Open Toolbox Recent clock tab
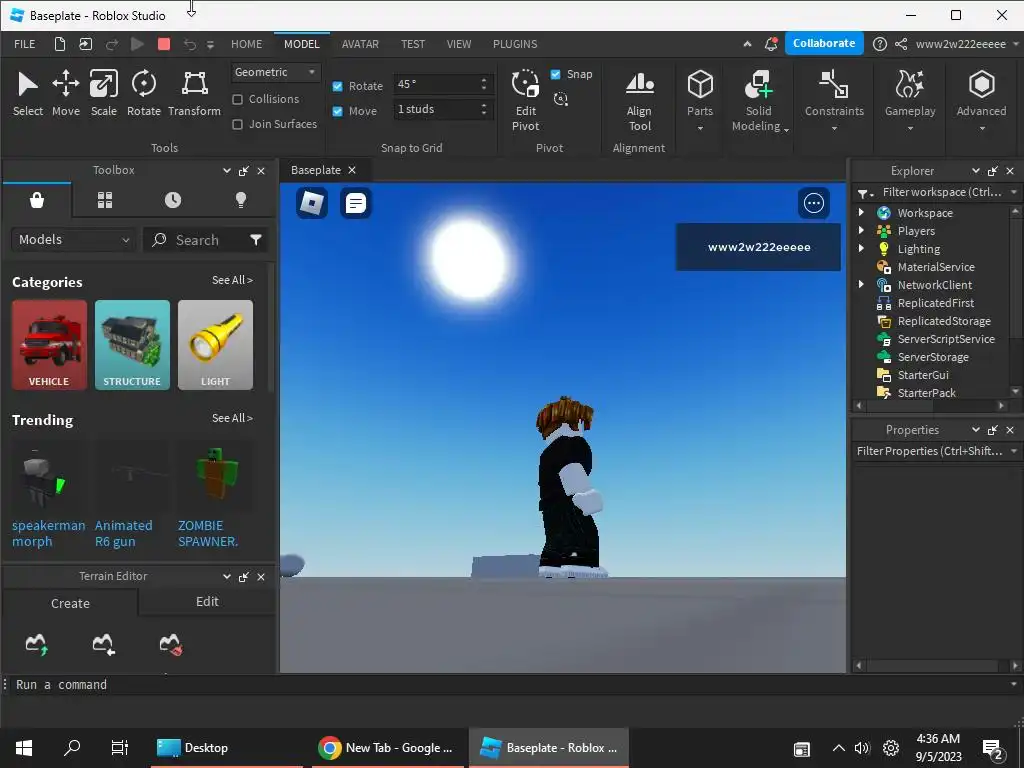The image size is (1024, 768). (173, 200)
